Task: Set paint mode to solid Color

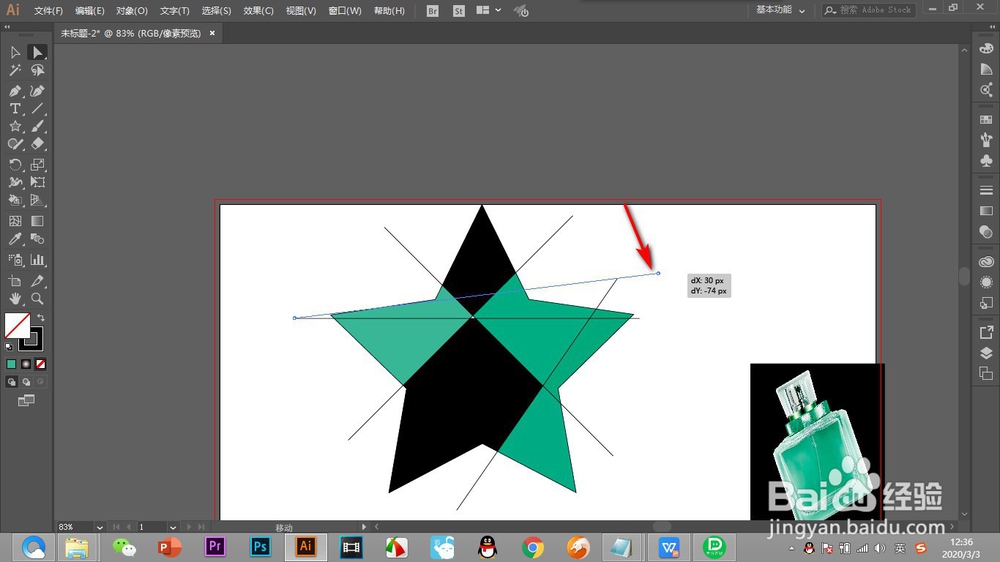Action: click(11, 364)
